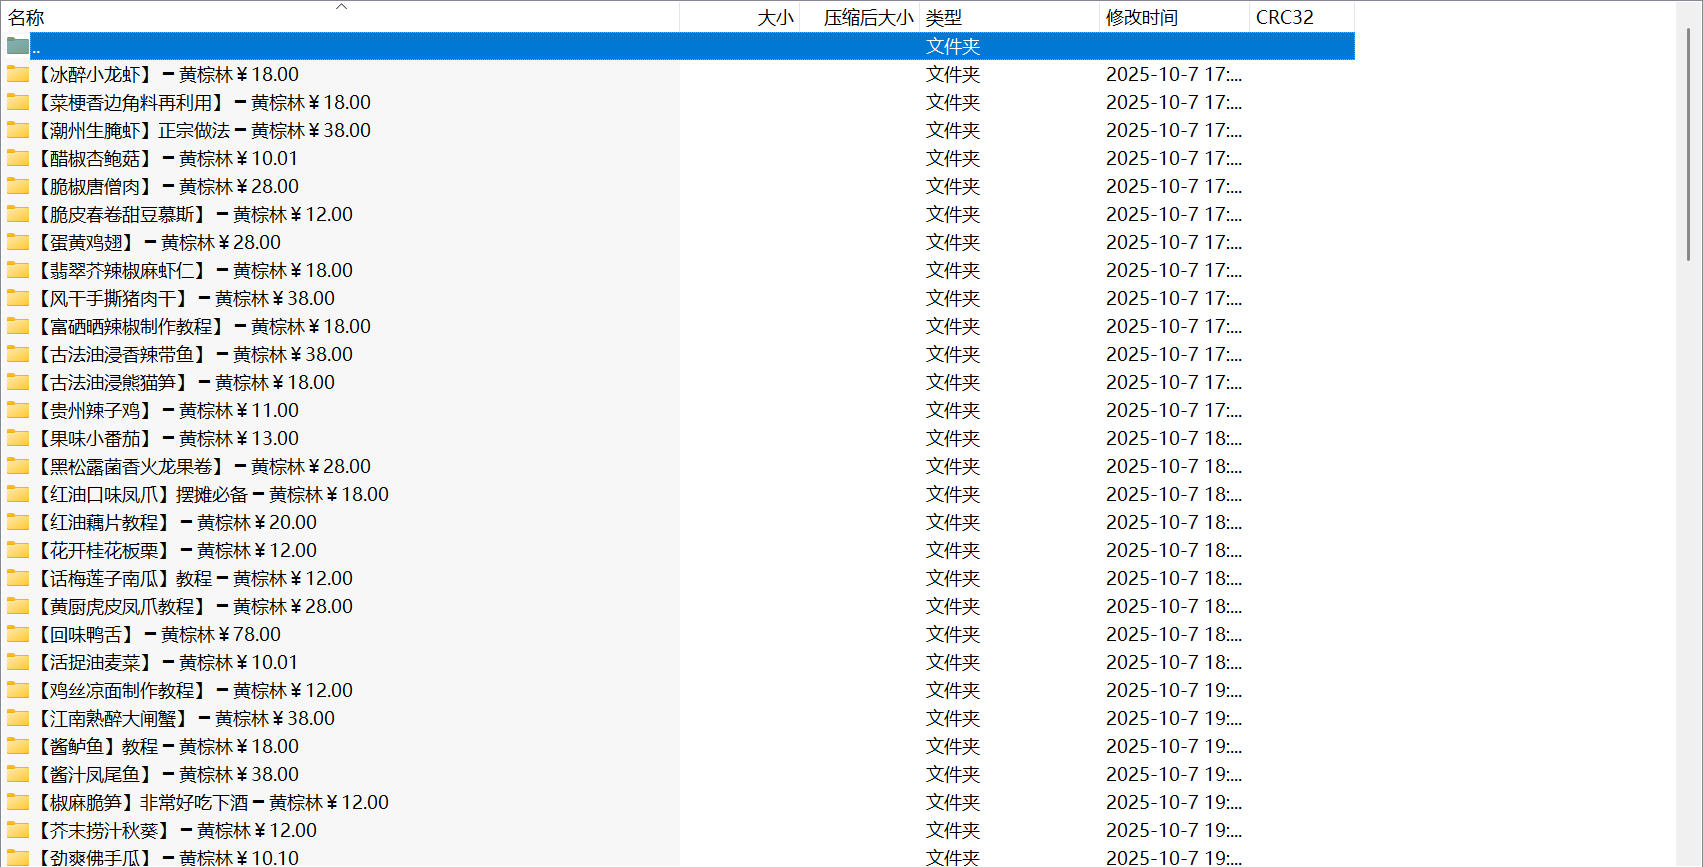Select the 椒麻脆笋 folder entry
Screen dimensions: 1703x867
point(212,802)
